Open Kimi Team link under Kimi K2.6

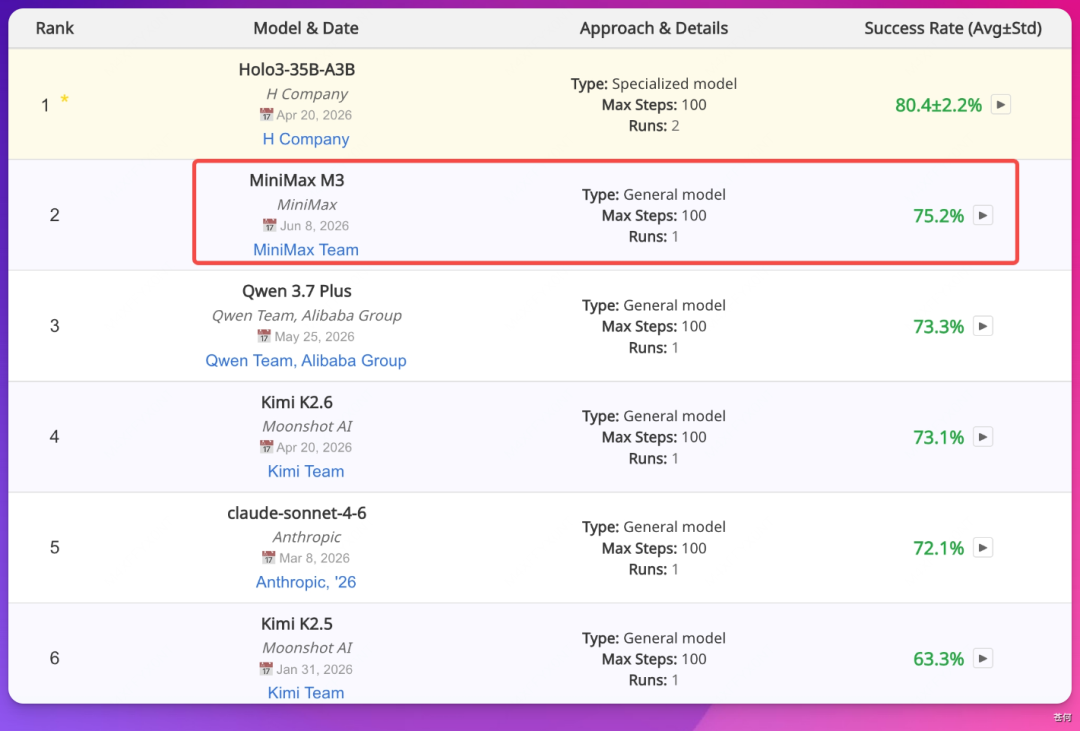click(x=306, y=471)
